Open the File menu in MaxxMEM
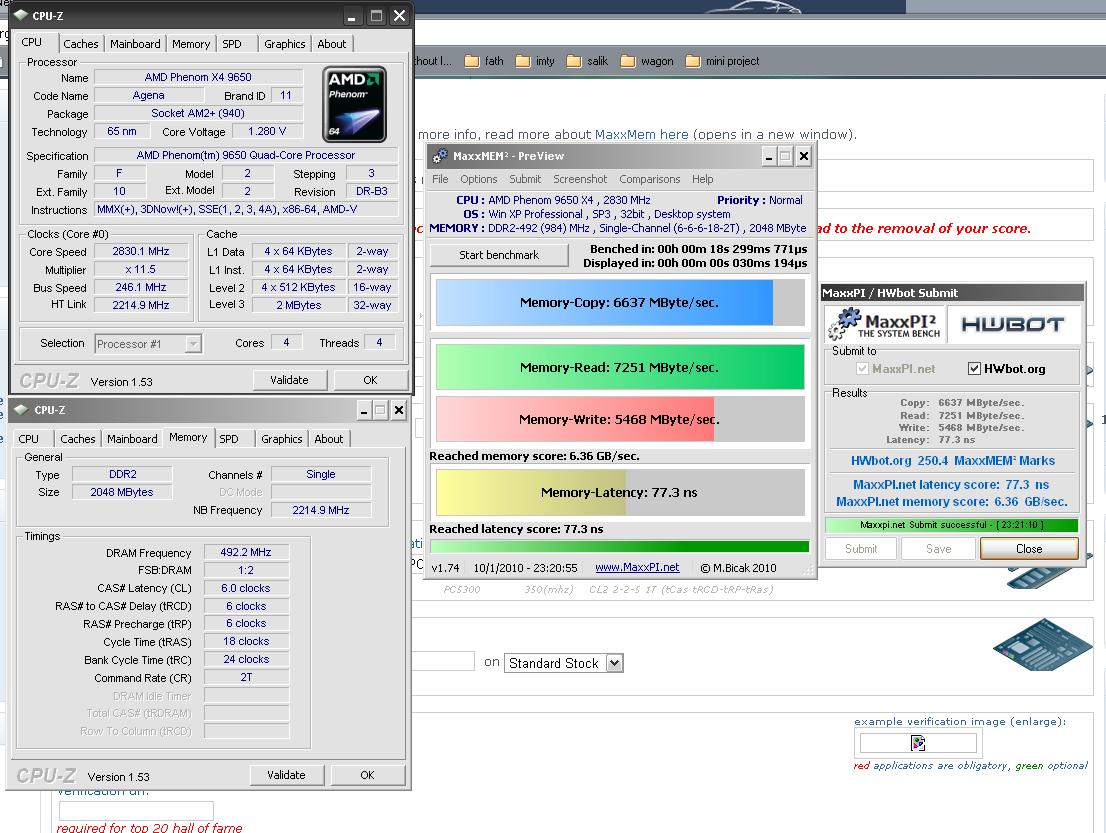Viewport: 1106px width, 833px height. click(440, 179)
